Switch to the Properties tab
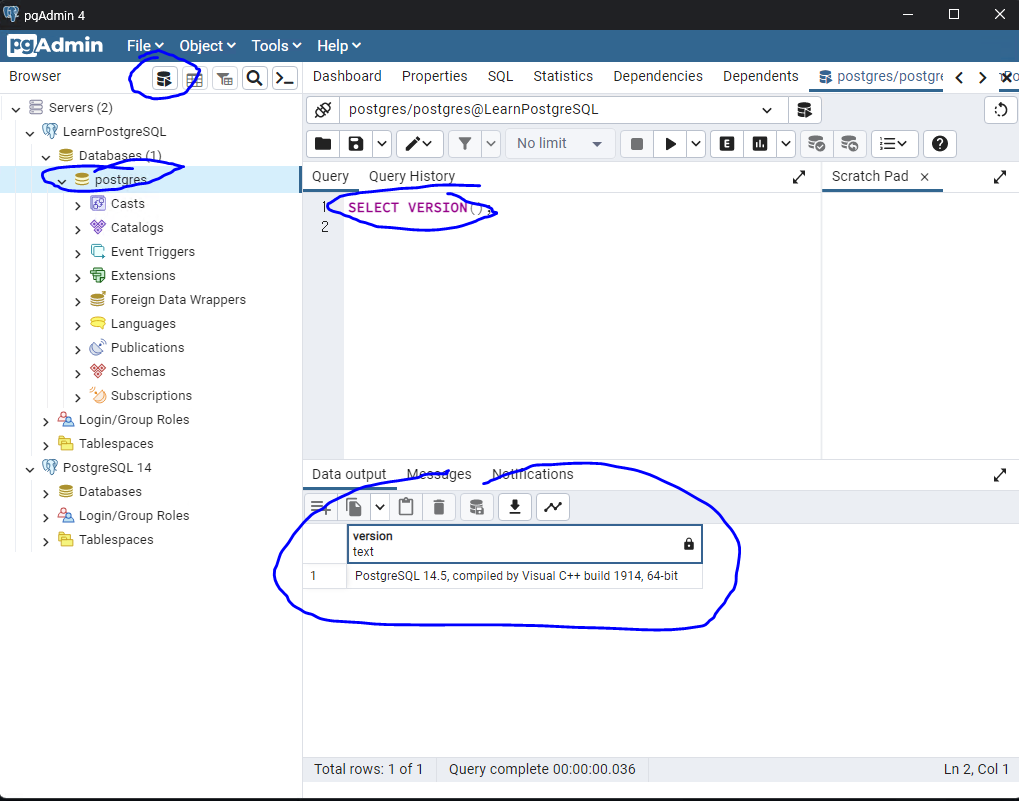1019x801 pixels. (x=435, y=76)
